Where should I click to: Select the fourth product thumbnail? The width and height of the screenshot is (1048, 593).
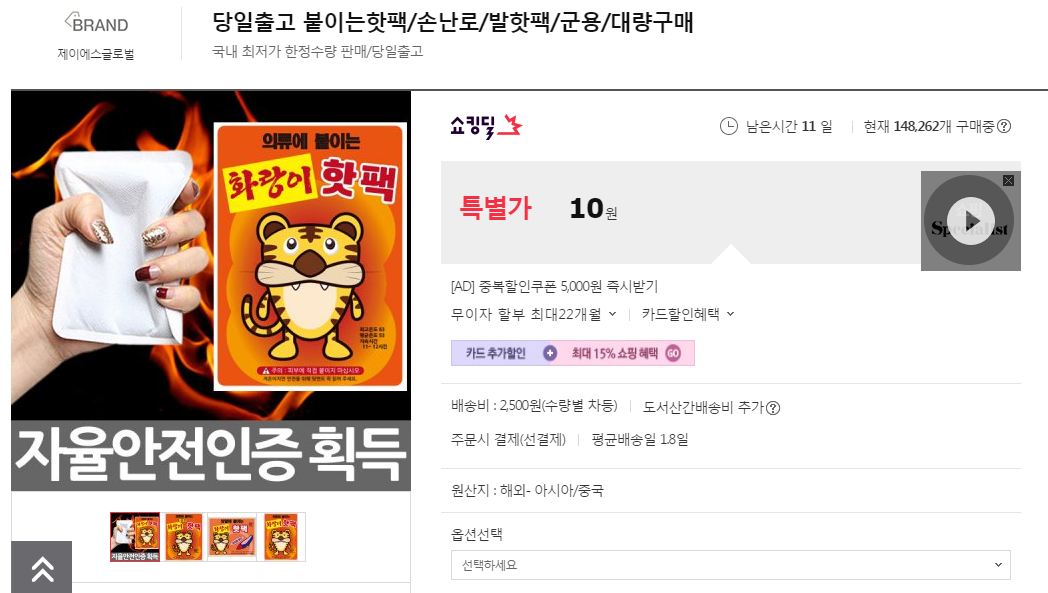point(281,537)
